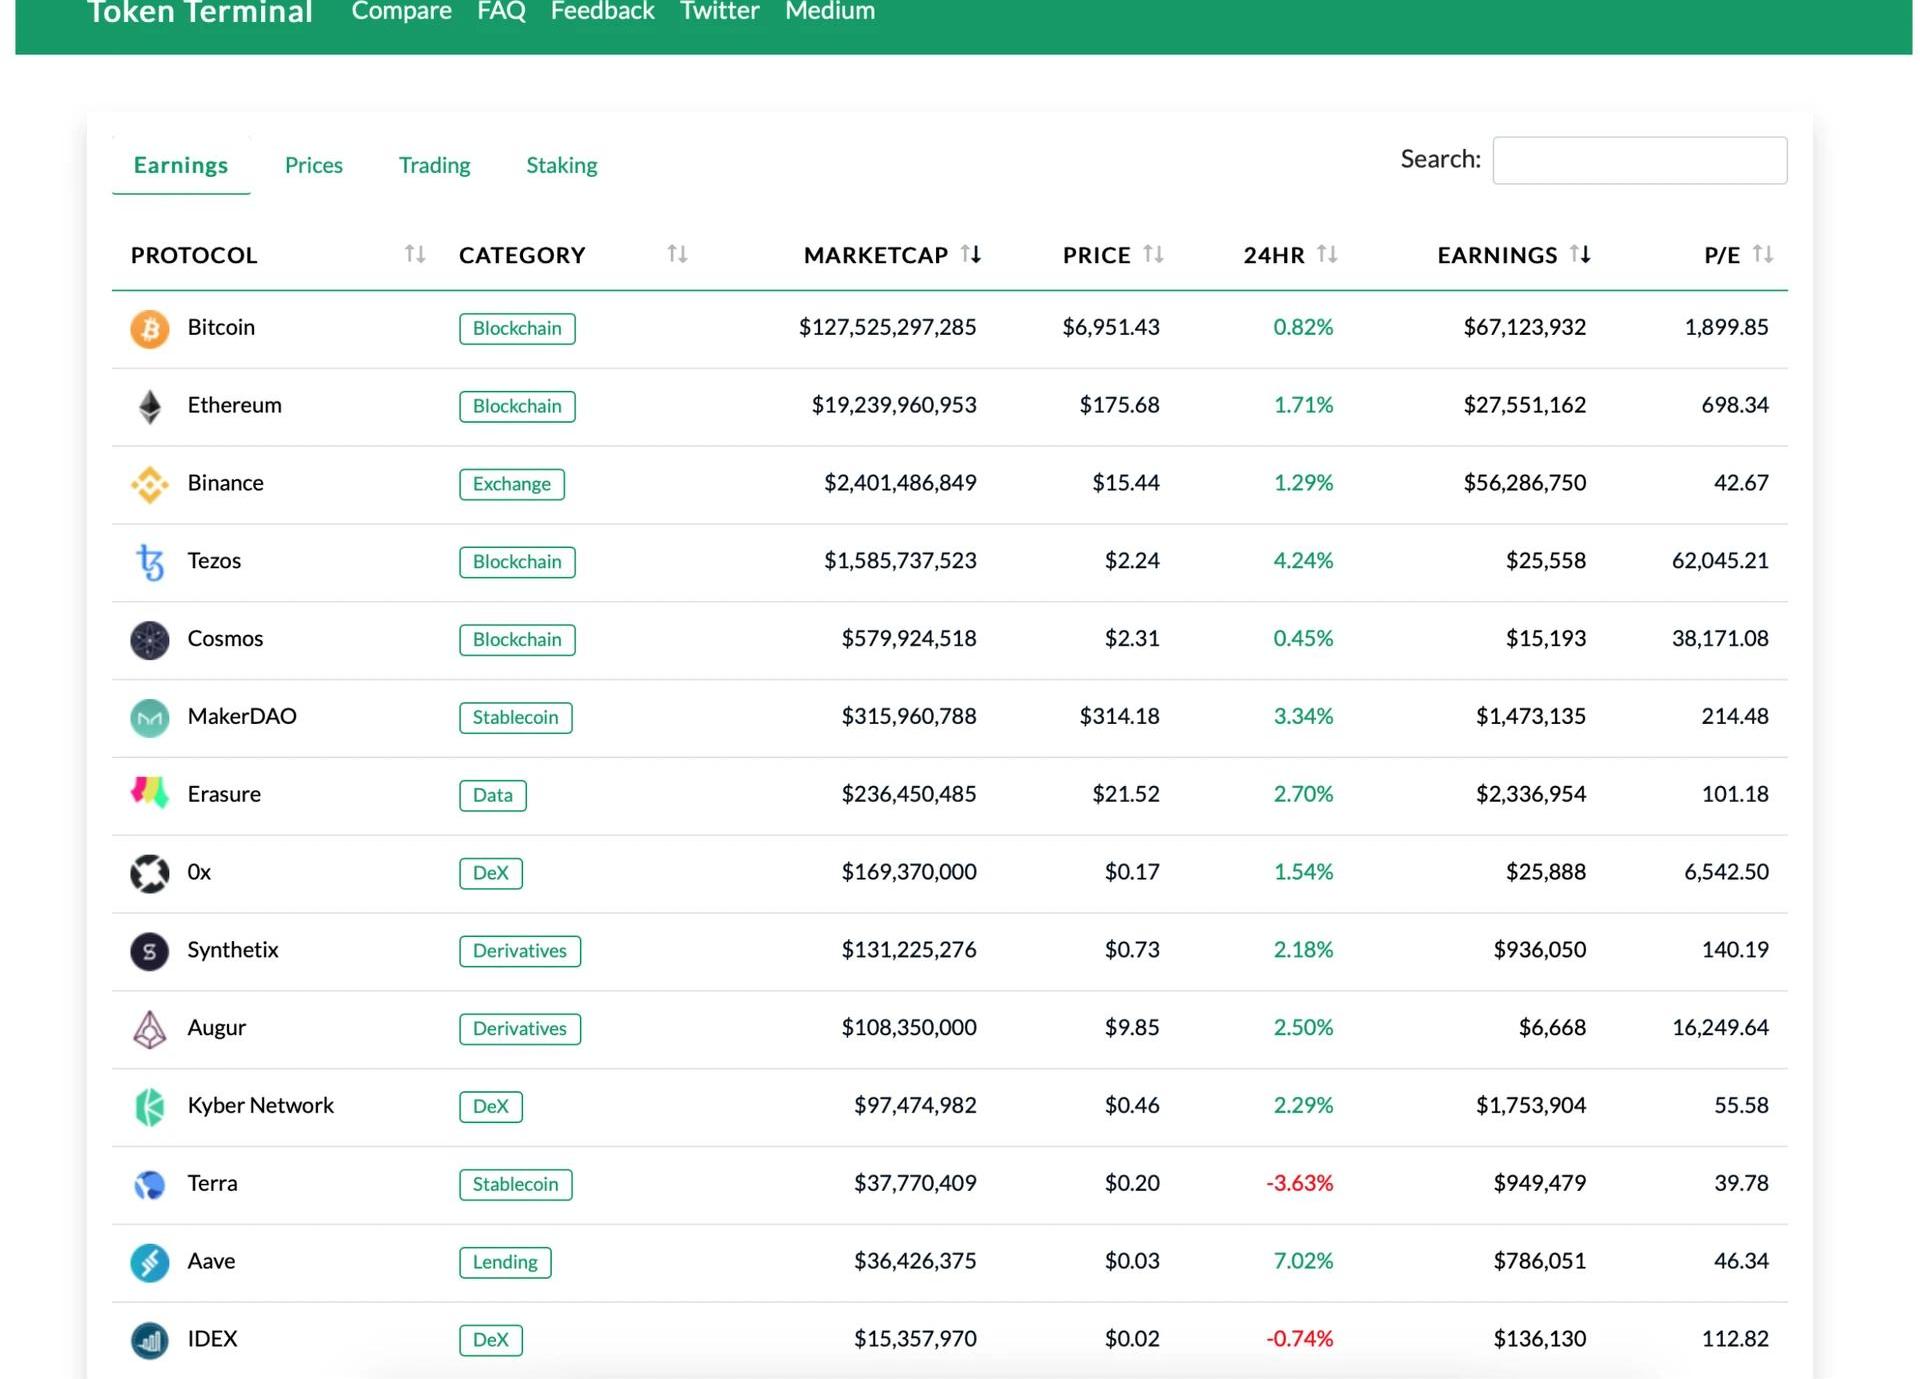Click Bitcoin marketcap value $127,525,297,285
The image size is (1920, 1379).
click(x=887, y=327)
